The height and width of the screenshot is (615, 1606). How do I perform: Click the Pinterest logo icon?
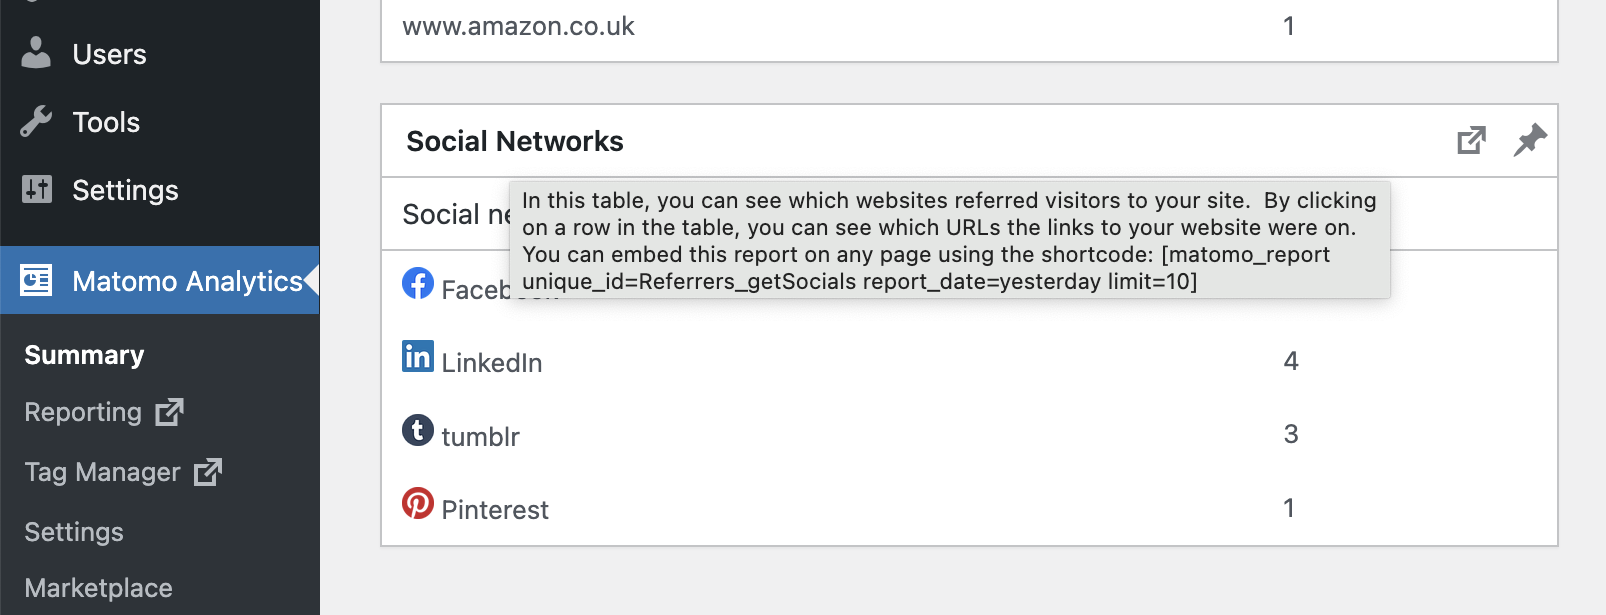[418, 503]
